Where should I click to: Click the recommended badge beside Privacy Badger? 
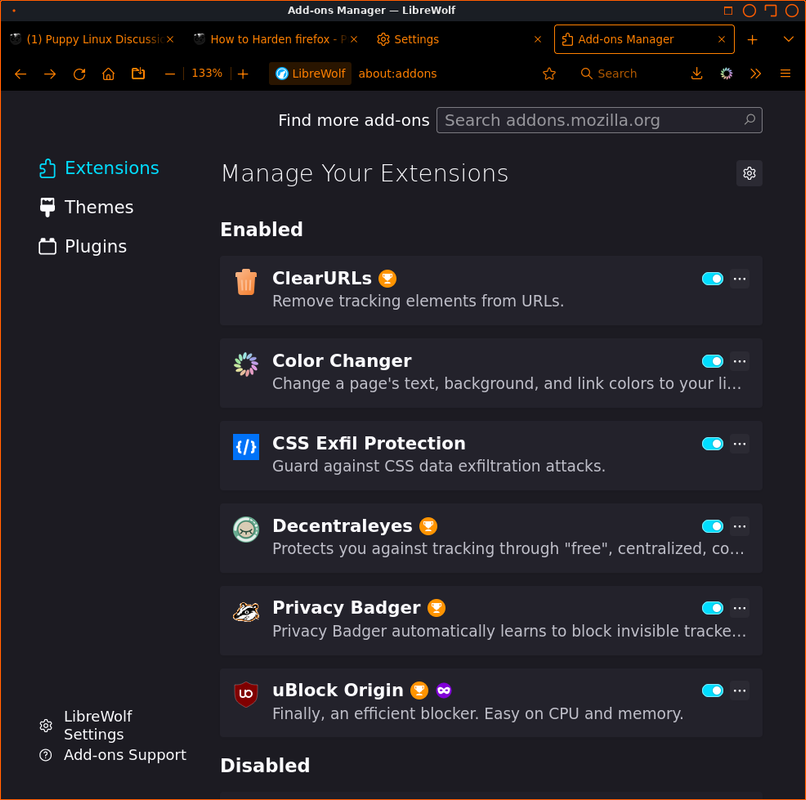tap(436, 608)
